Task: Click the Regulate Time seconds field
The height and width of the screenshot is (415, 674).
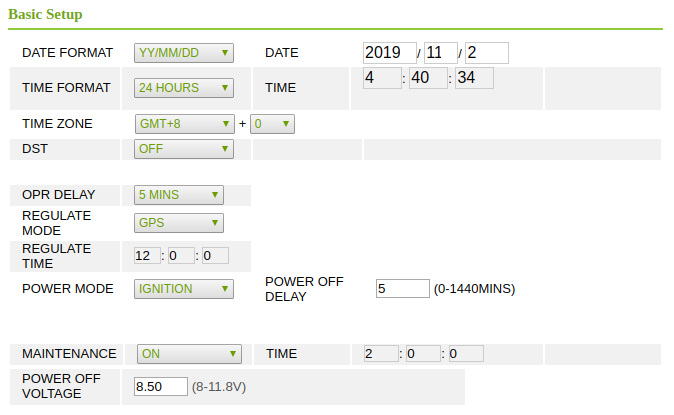Action: coord(215,256)
